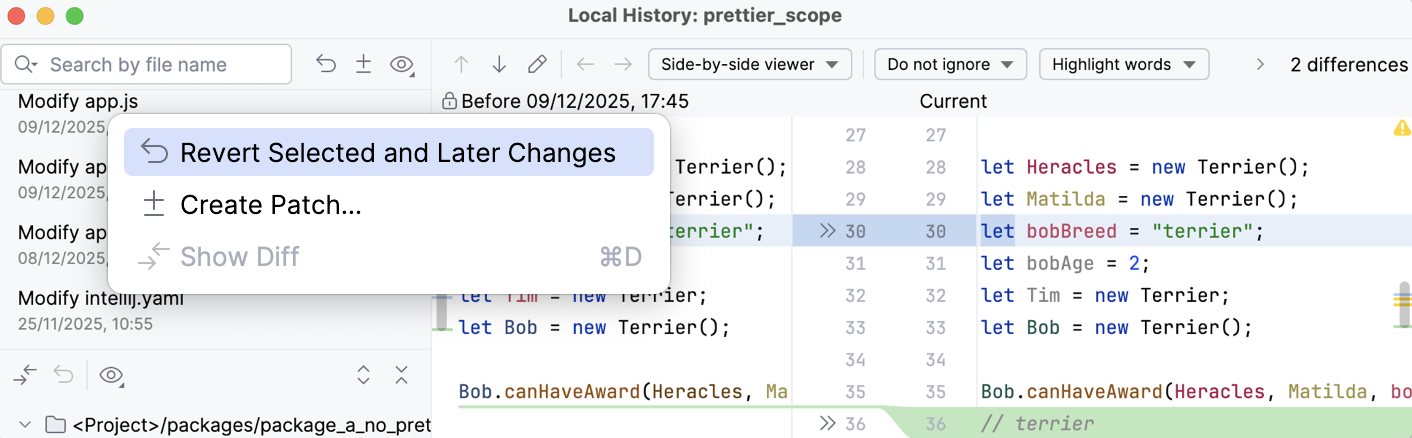Open the Side-by-side viewer dropdown
Image resolution: width=1412 pixels, height=438 pixels.
coord(749,64)
